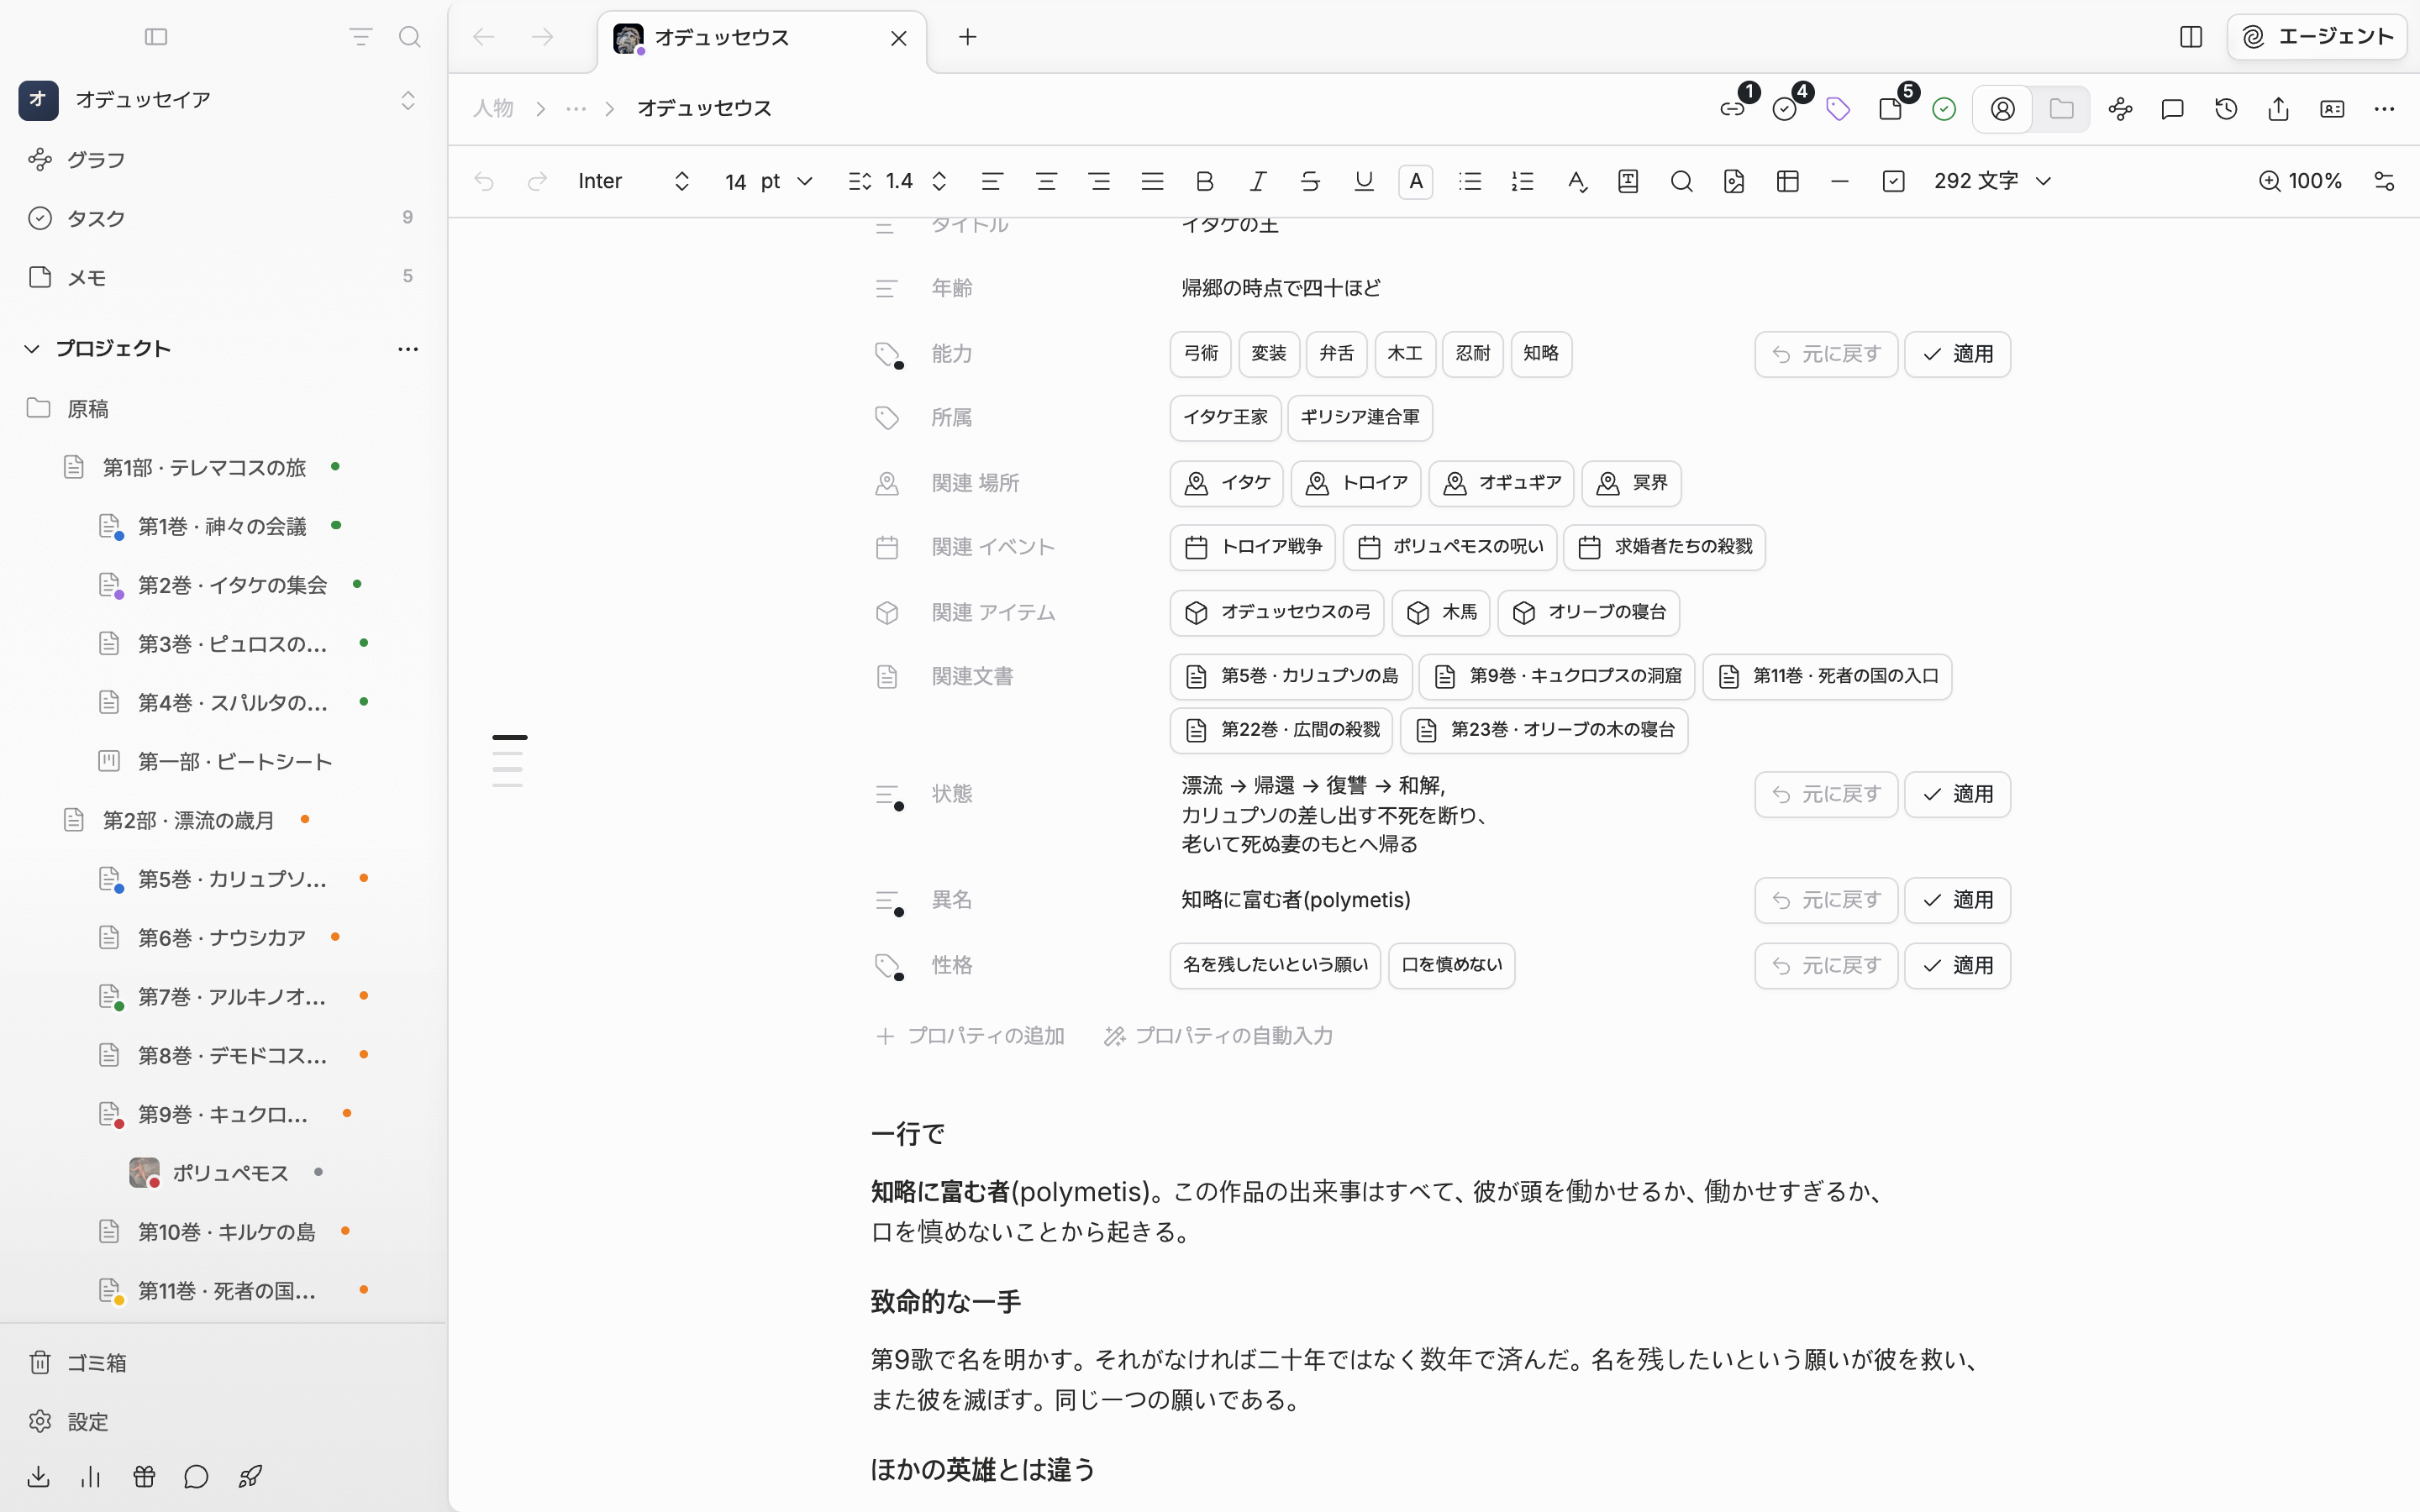Insert a checkbox from toolbar
This screenshot has width=2420, height=1512.
pyautogui.click(x=1893, y=181)
